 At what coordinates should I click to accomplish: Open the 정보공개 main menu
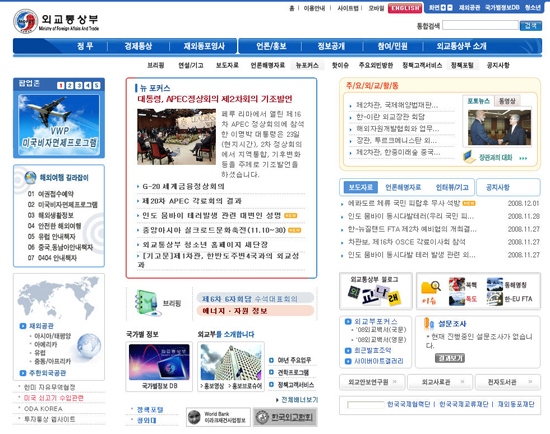click(x=331, y=46)
